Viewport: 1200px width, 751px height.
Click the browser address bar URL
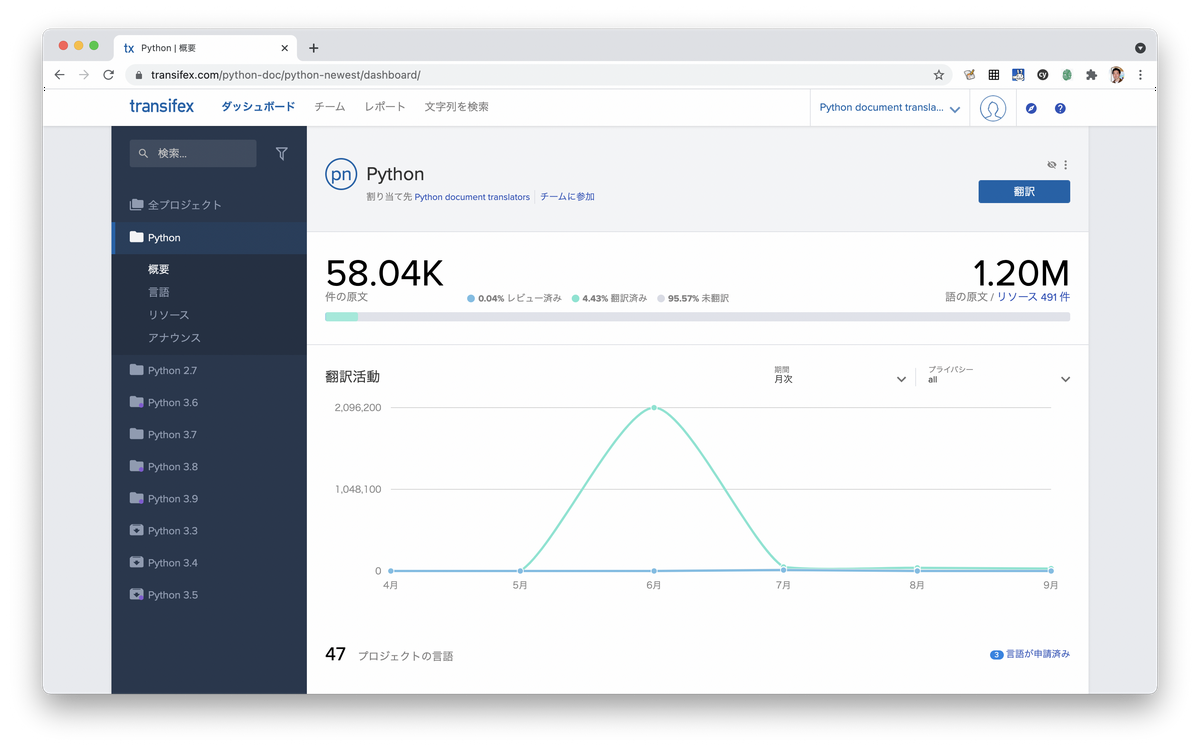285,75
